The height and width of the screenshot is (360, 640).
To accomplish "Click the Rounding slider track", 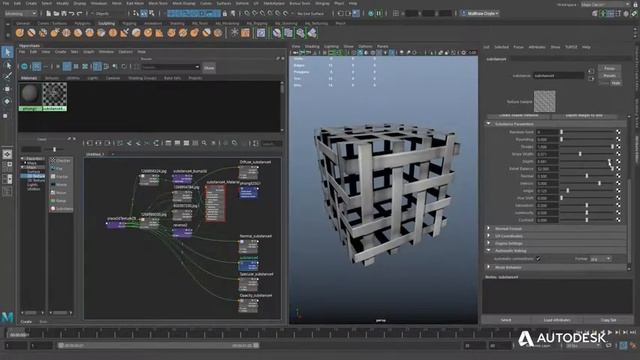I will click(586, 139).
